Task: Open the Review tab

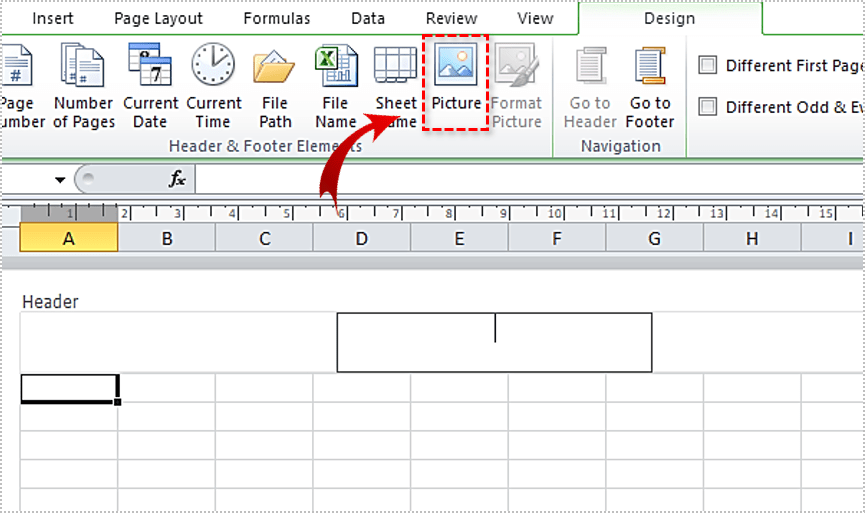Action: 451,19
